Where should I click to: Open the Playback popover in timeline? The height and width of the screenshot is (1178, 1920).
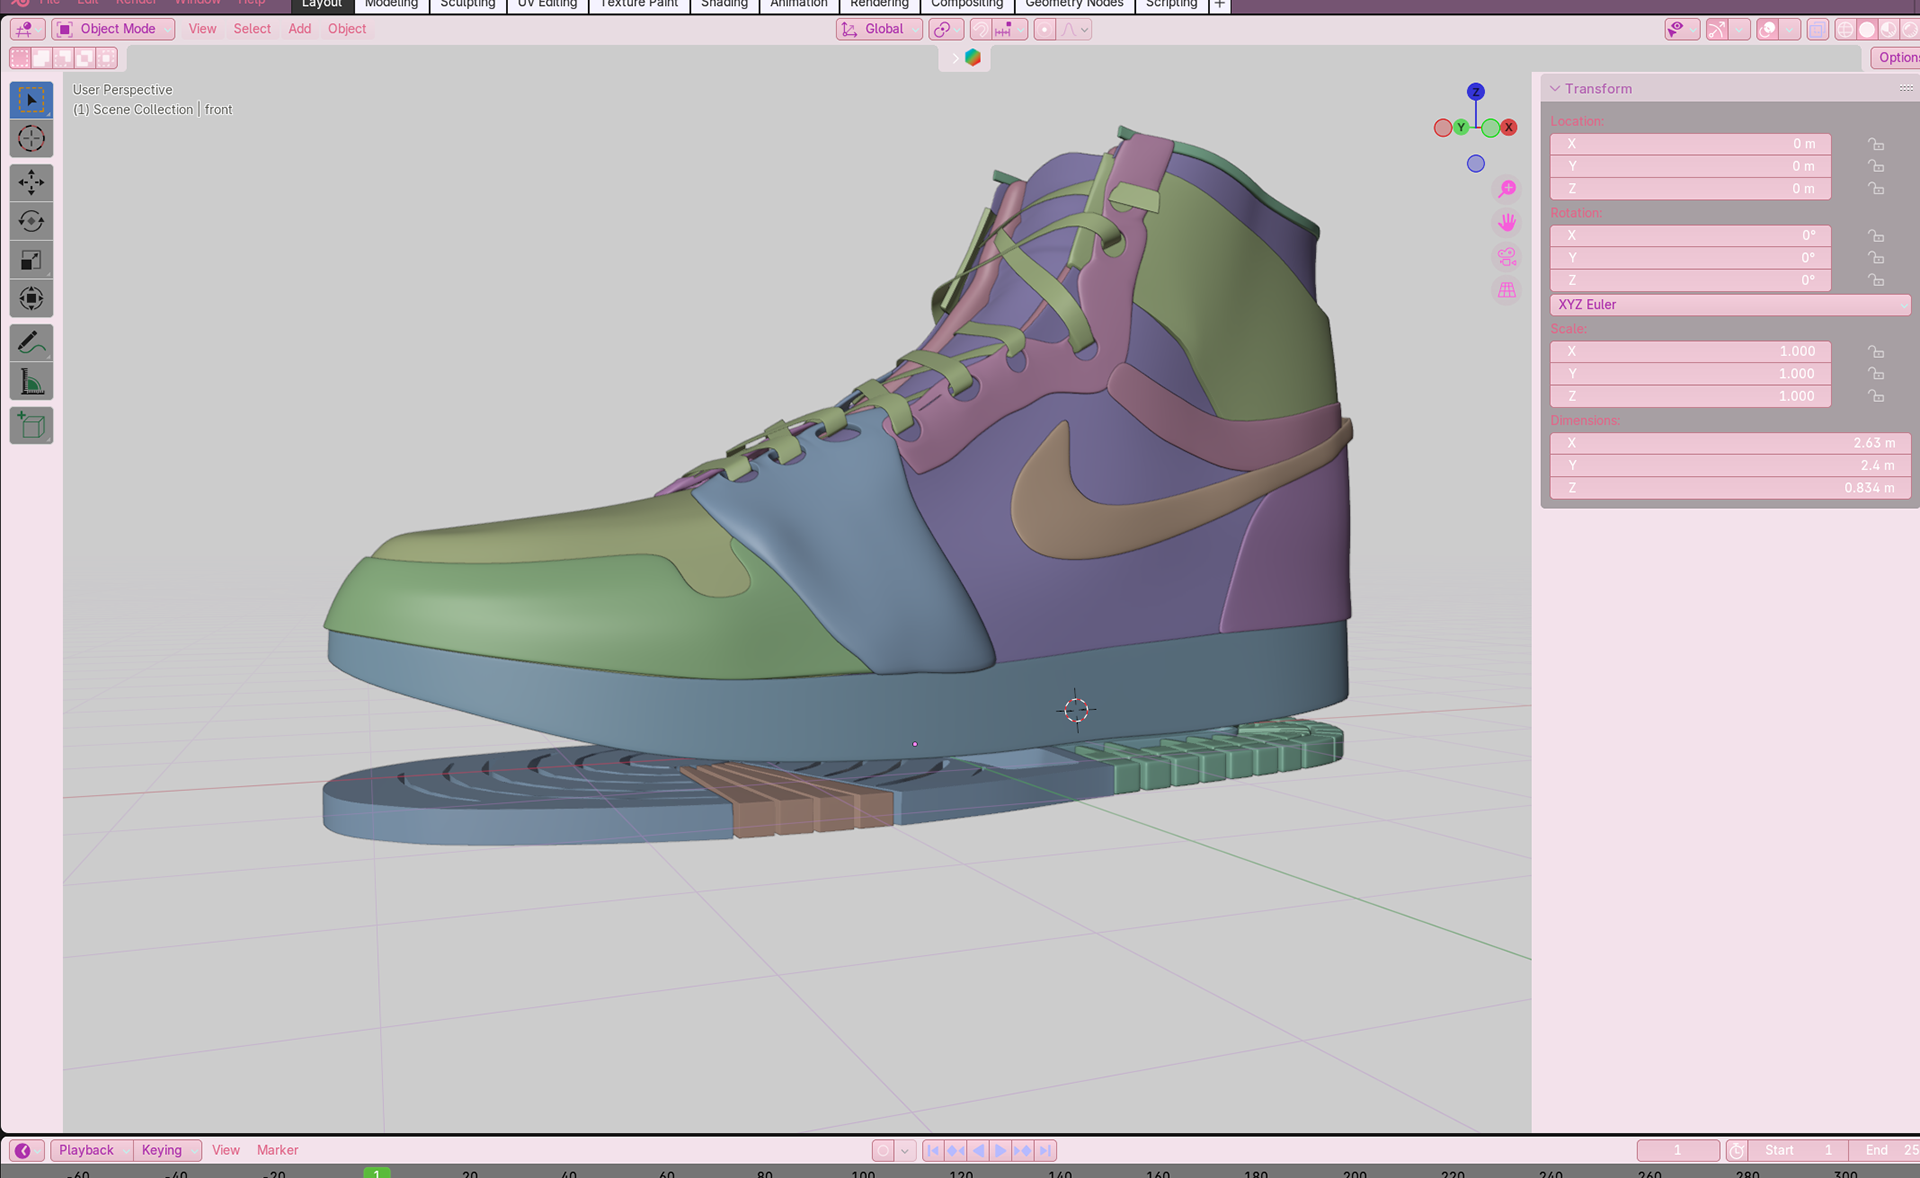86,1150
